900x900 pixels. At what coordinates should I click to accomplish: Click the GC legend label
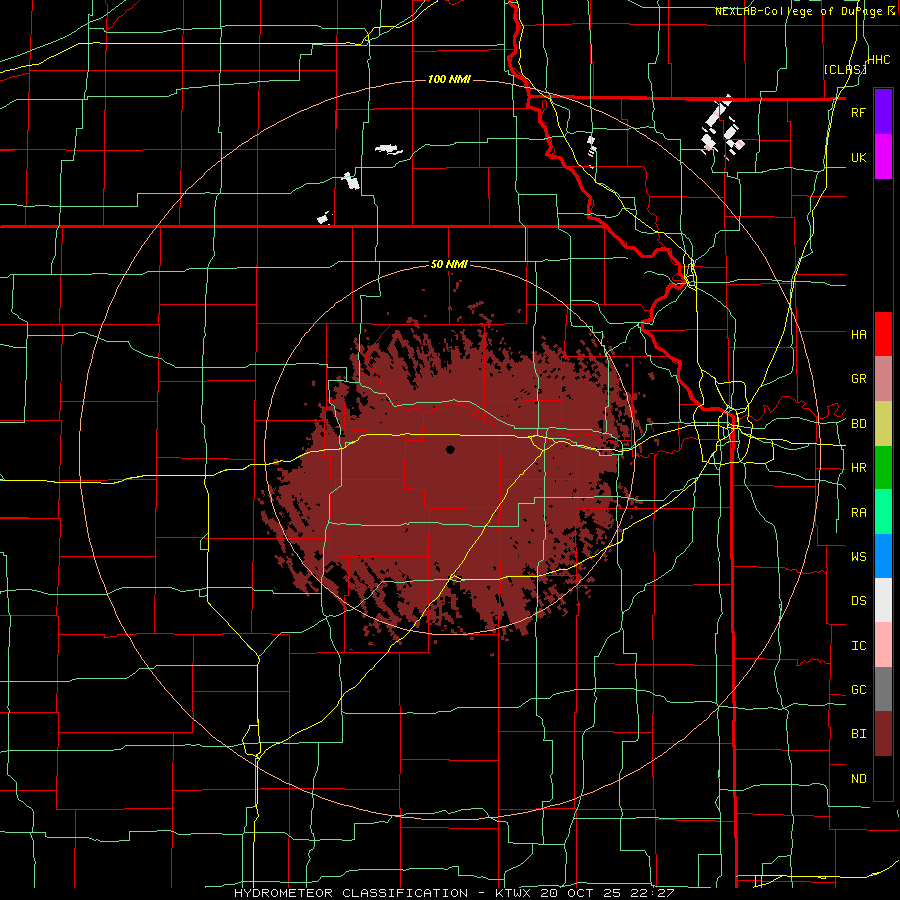coord(859,690)
